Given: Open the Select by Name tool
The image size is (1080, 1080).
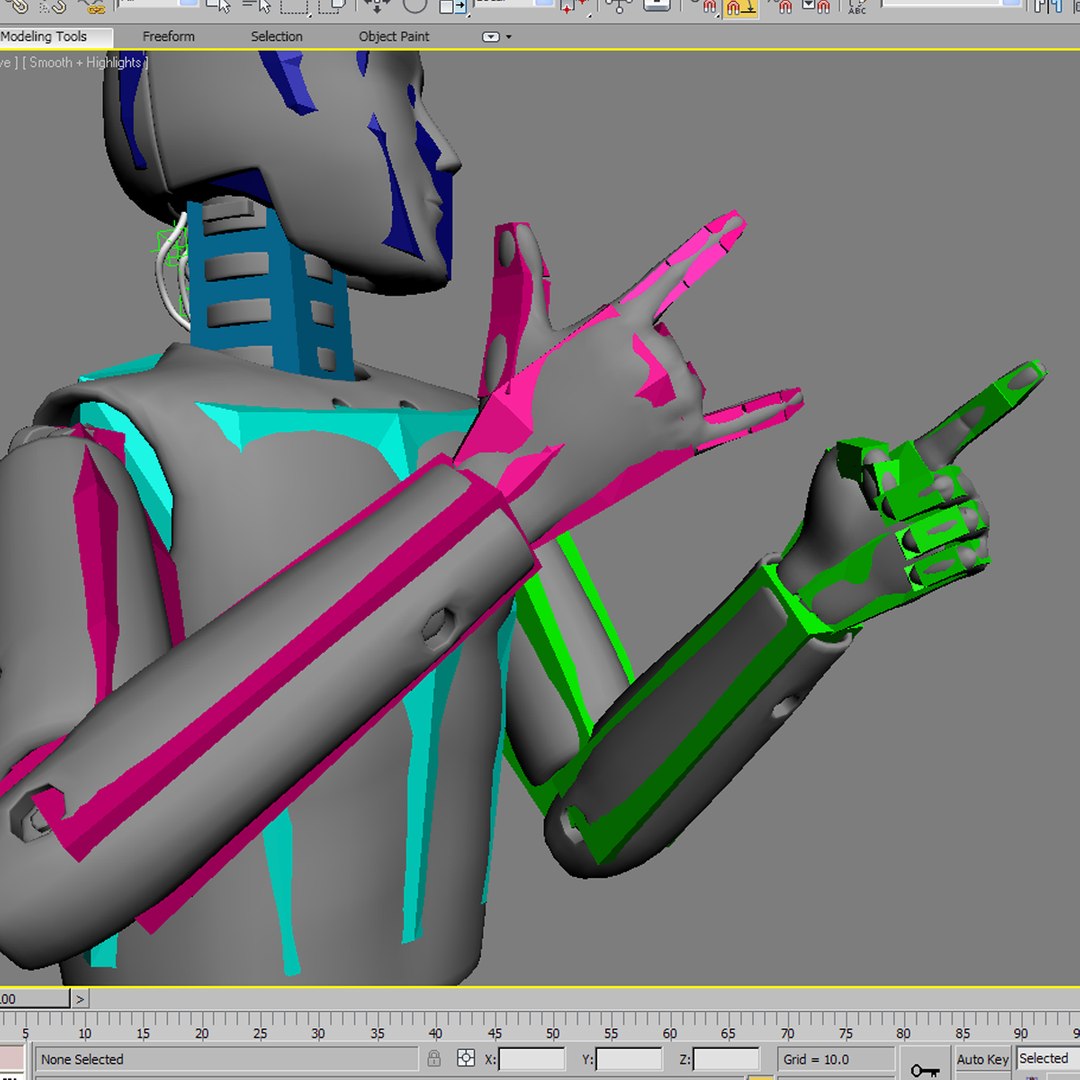Looking at the screenshot, I should pyautogui.click(x=256, y=6).
